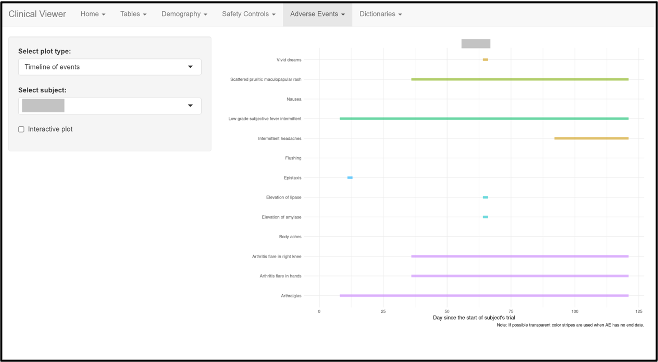Open the Home menu

coord(93,14)
